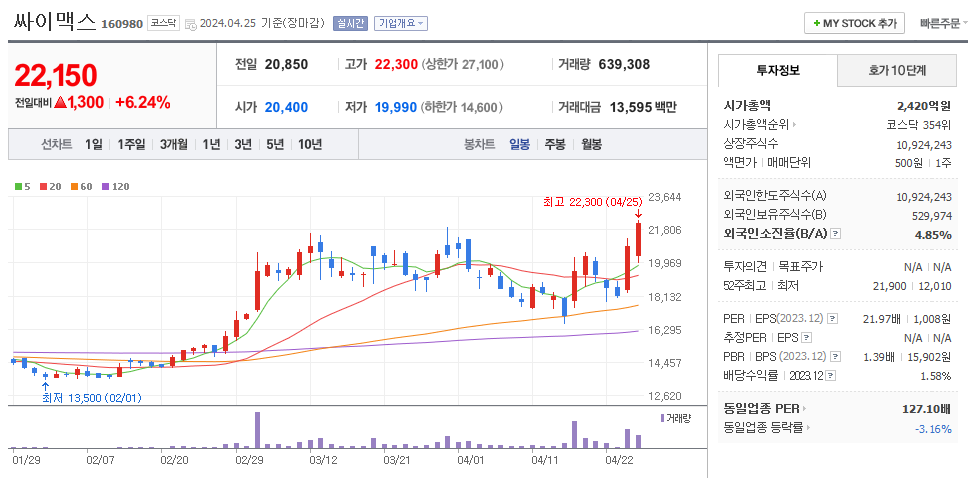The height and width of the screenshot is (478, 977).
Task: Select the 1주일 line chart period
Action: [x=131, y=145]
